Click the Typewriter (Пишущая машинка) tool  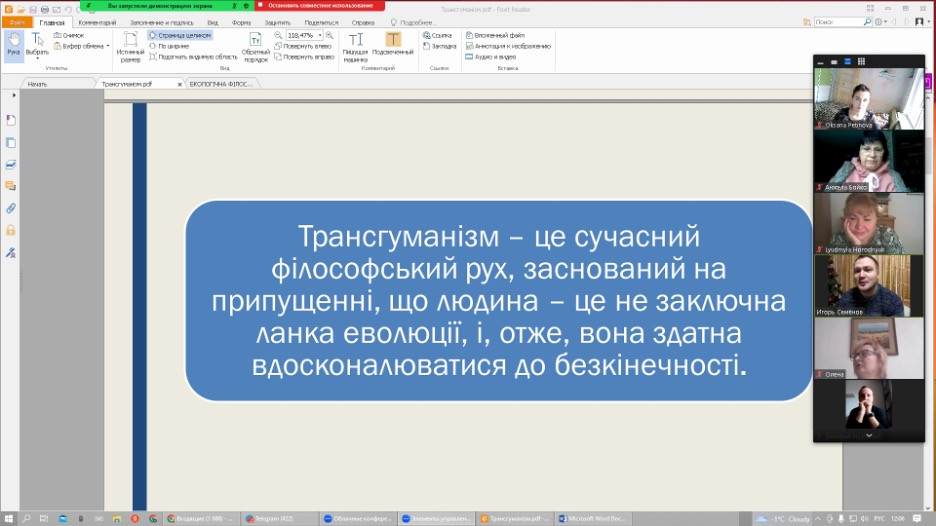(x=356, y=46)
